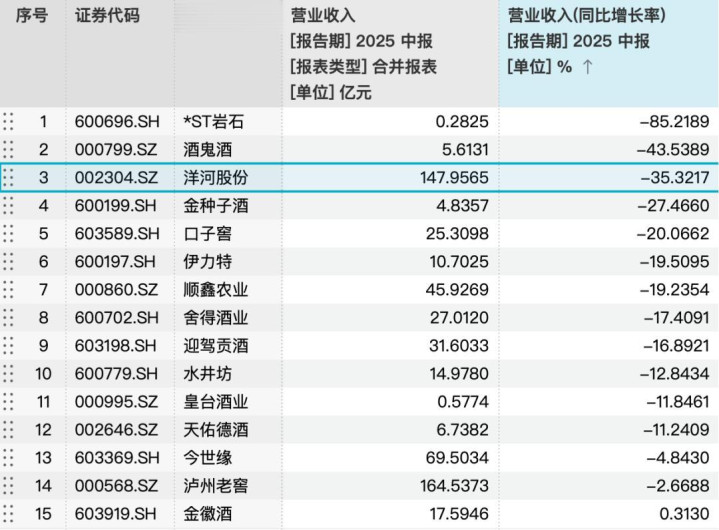719x530 pixels.
Task: Click growth rate –12.8434
Action: [x=675, y=374]
